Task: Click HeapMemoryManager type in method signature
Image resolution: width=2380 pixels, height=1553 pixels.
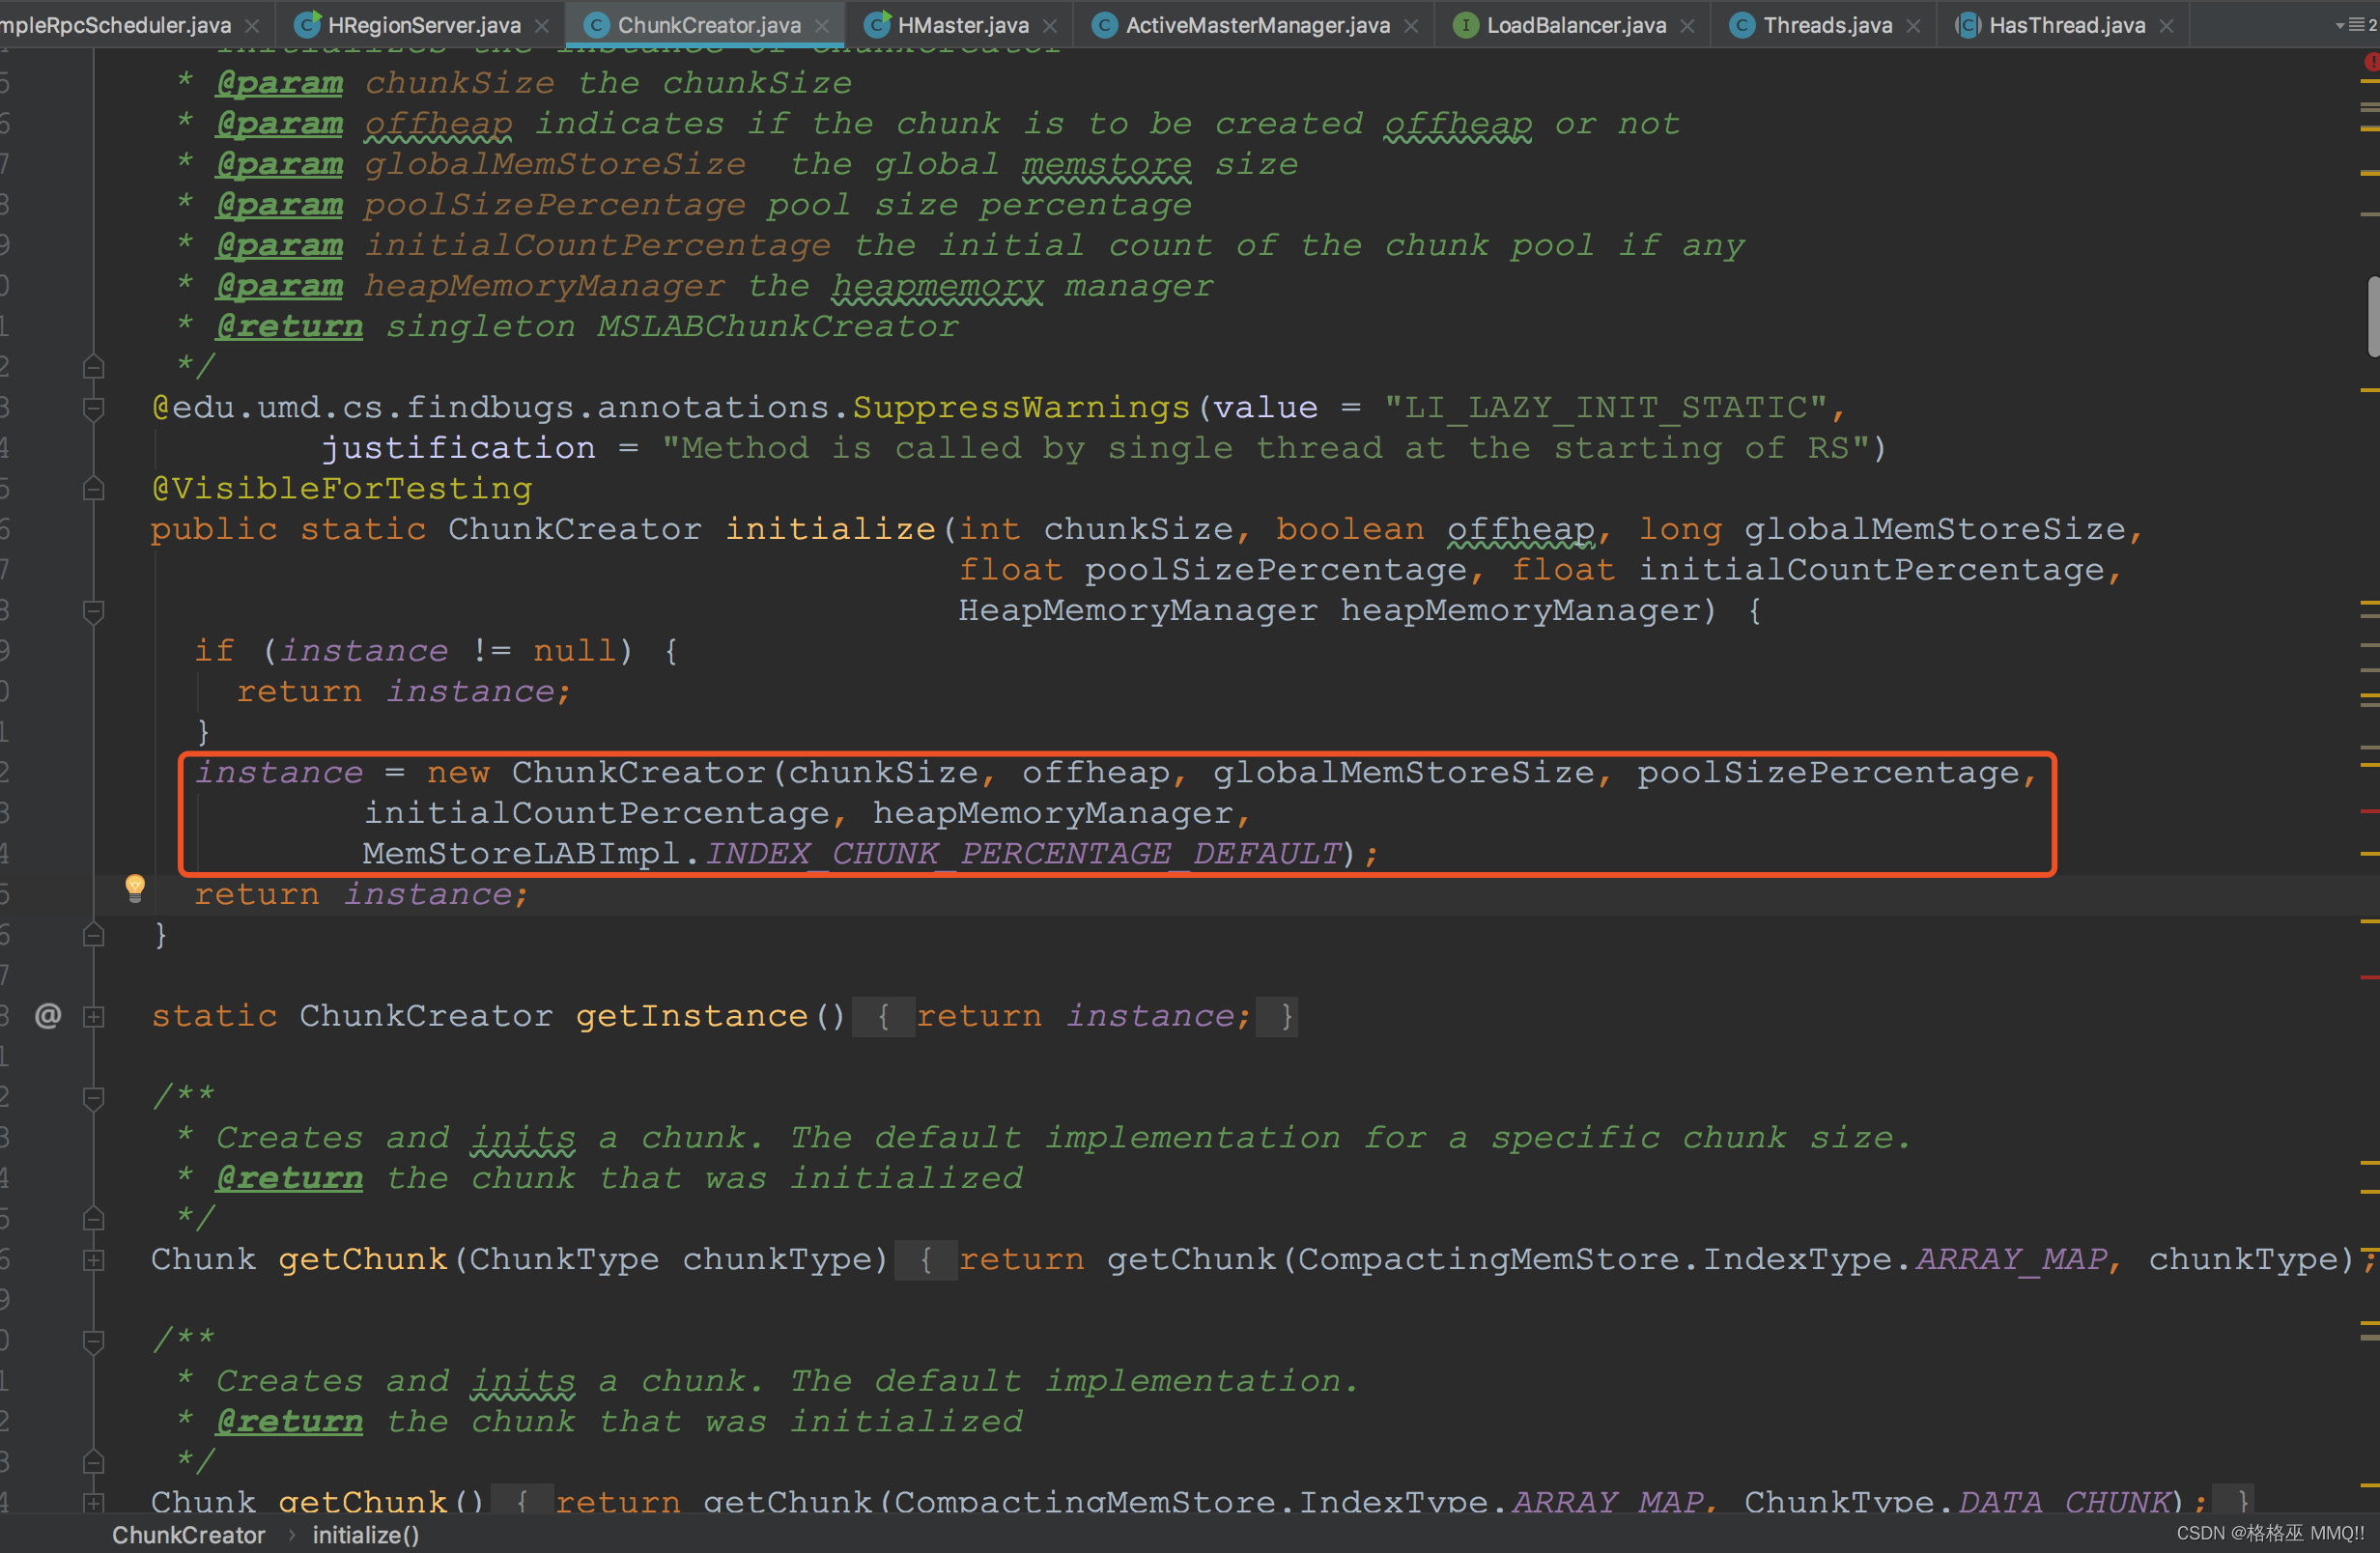Action: click(1138, 610)
